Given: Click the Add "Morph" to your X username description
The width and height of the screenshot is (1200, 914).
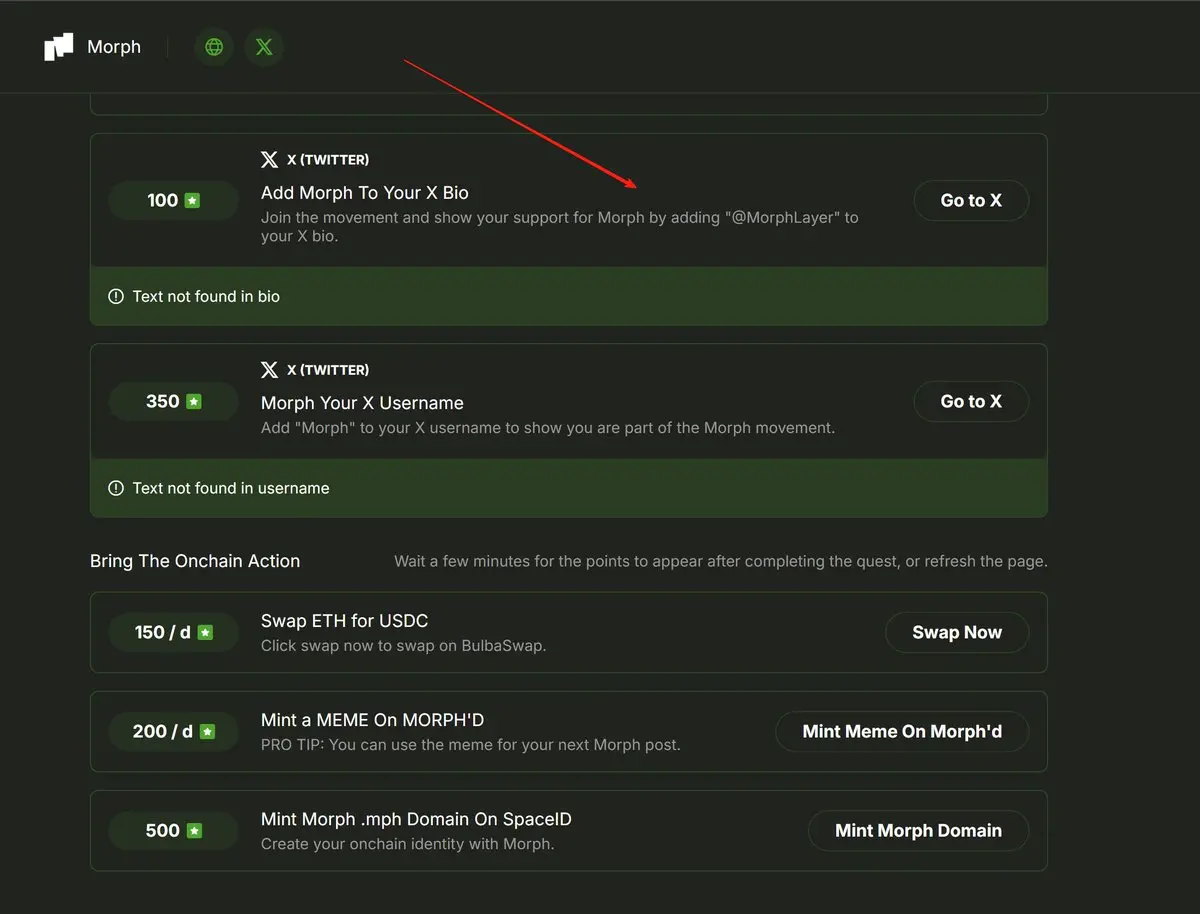Looking at the screenshot, I should pyautogui.click(x=548, y=428).
